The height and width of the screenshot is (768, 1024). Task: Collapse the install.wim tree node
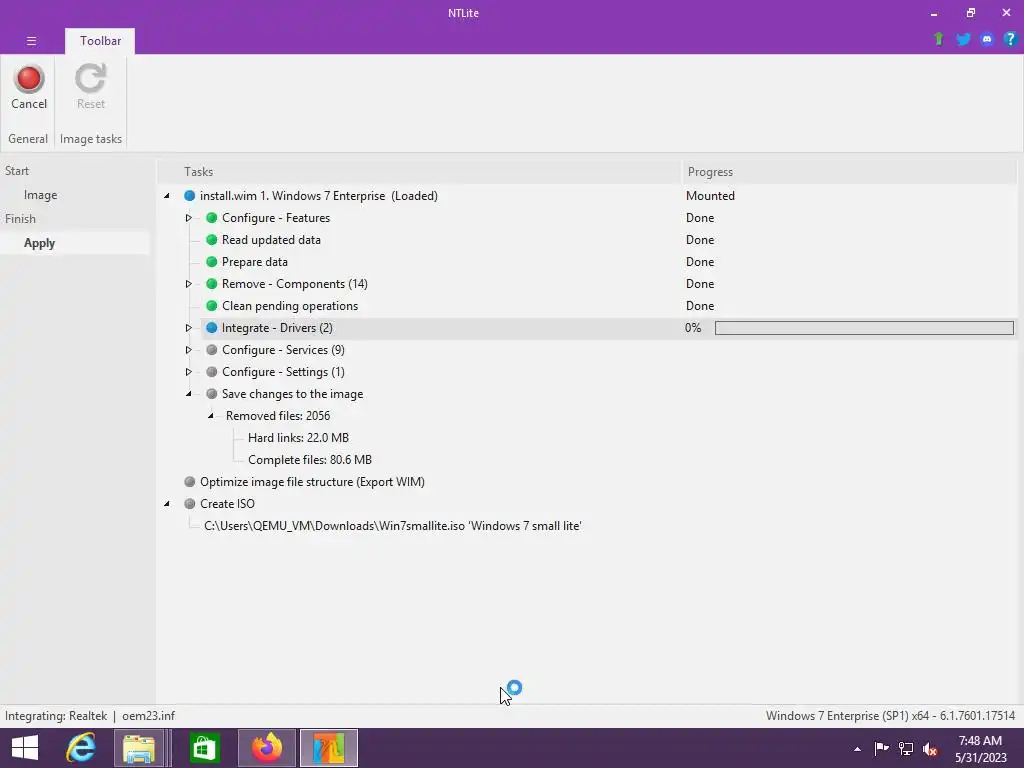167,196
